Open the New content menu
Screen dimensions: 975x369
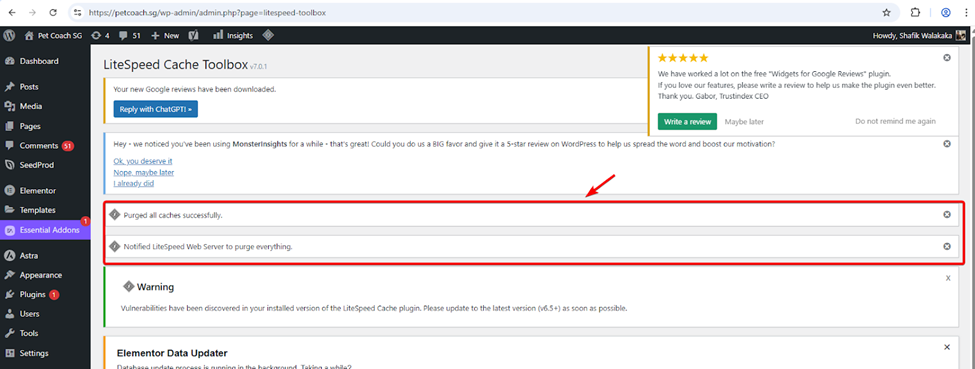[165, 35]
